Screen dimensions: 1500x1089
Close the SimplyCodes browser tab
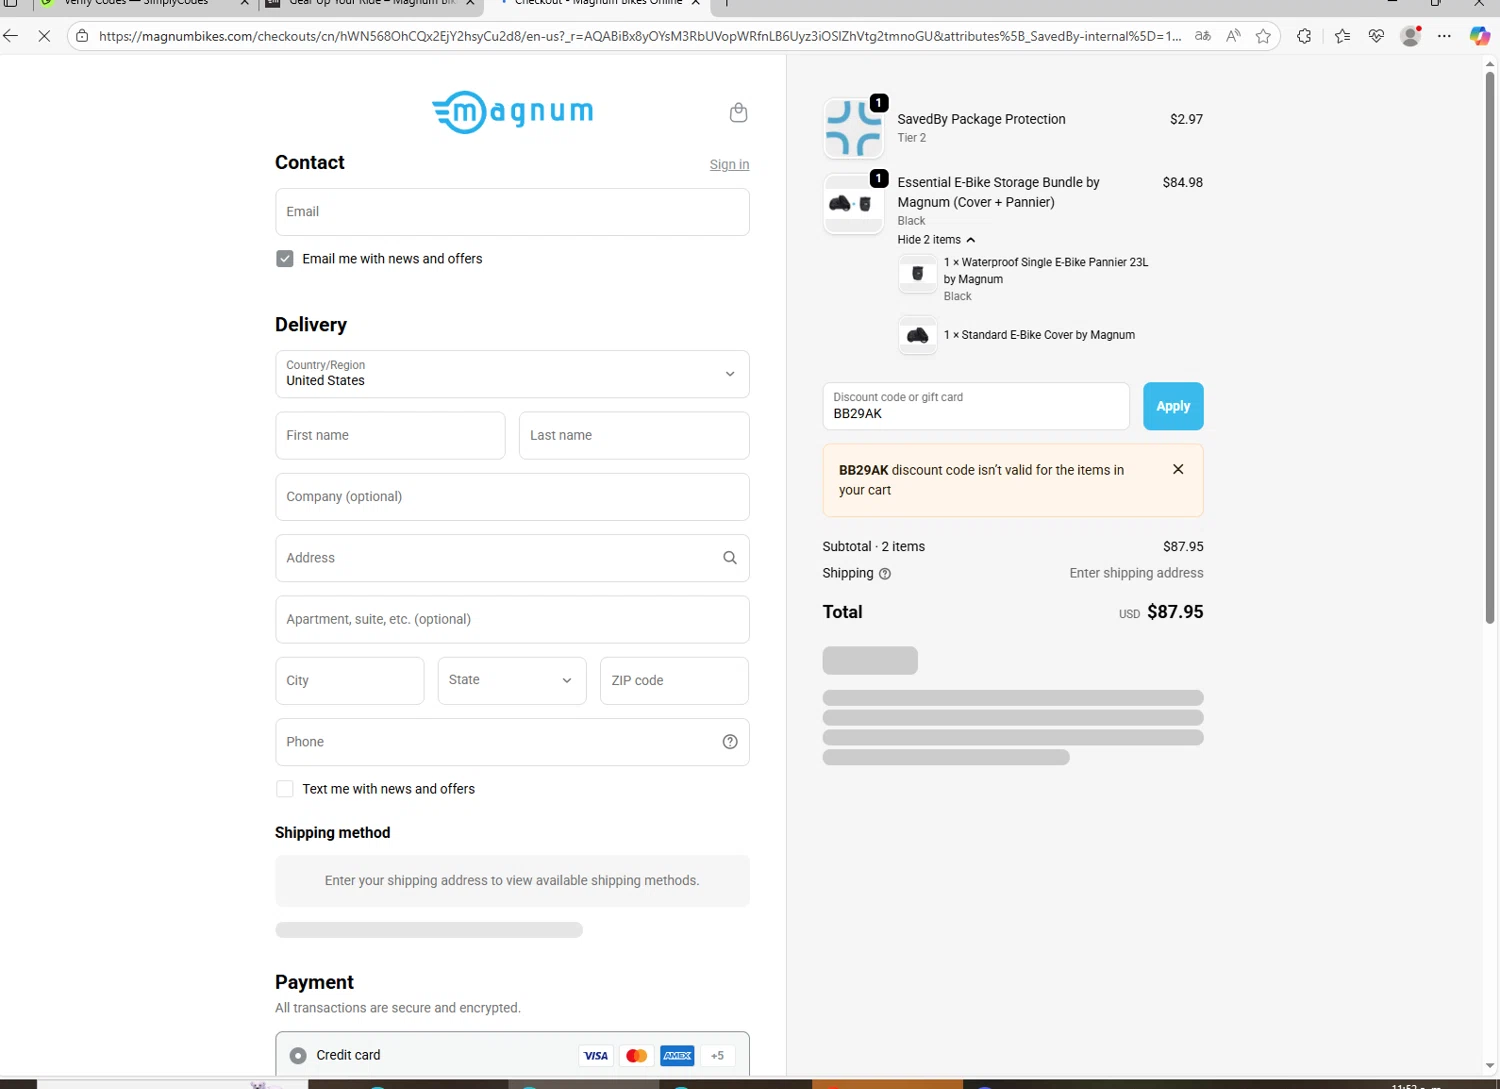[x=244, y=3]
